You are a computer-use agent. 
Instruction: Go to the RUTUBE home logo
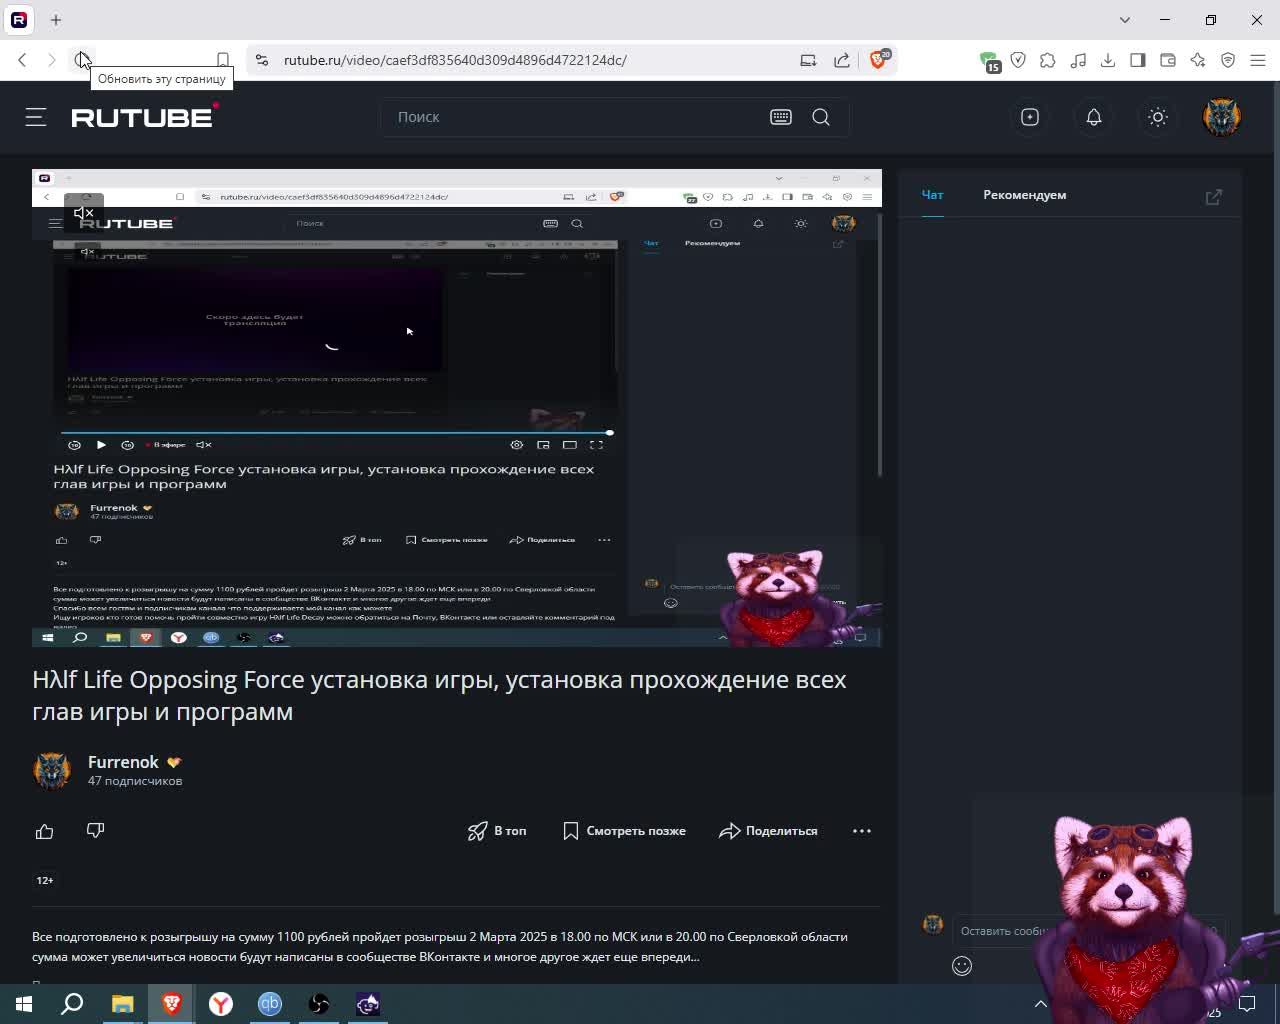(x=145, y=116)
